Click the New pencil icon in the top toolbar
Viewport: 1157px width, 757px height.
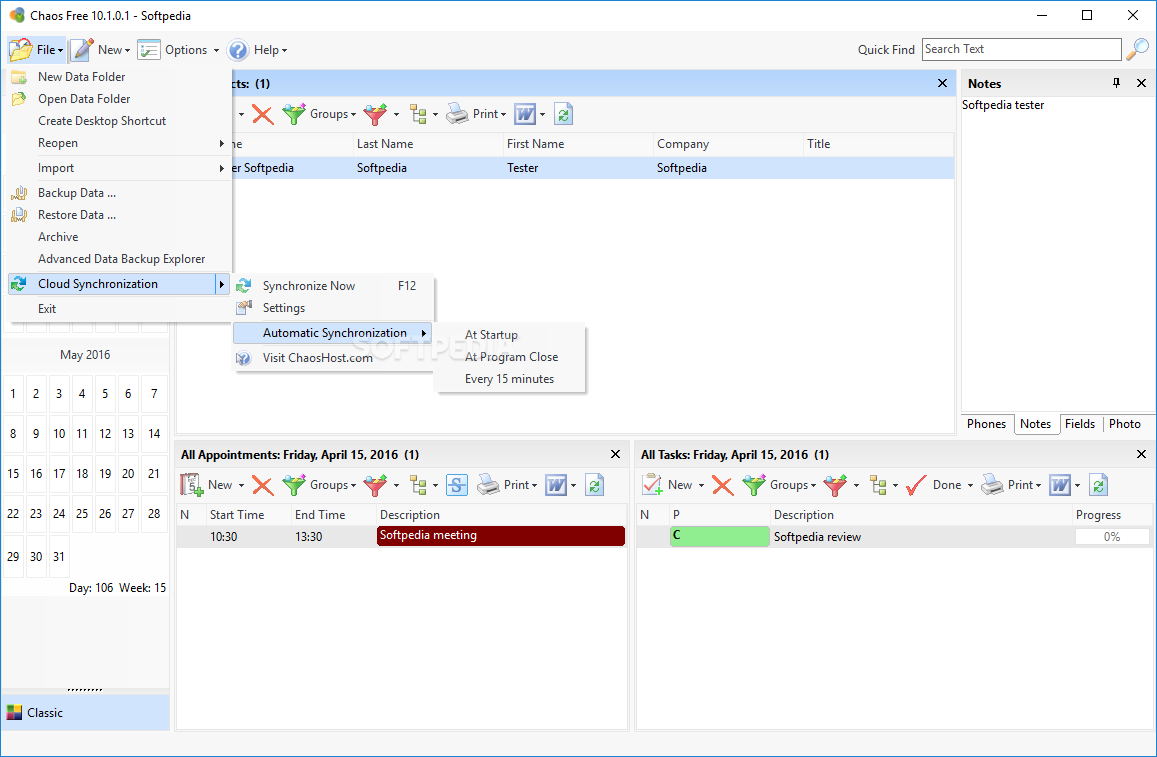[x=81, y=50]
